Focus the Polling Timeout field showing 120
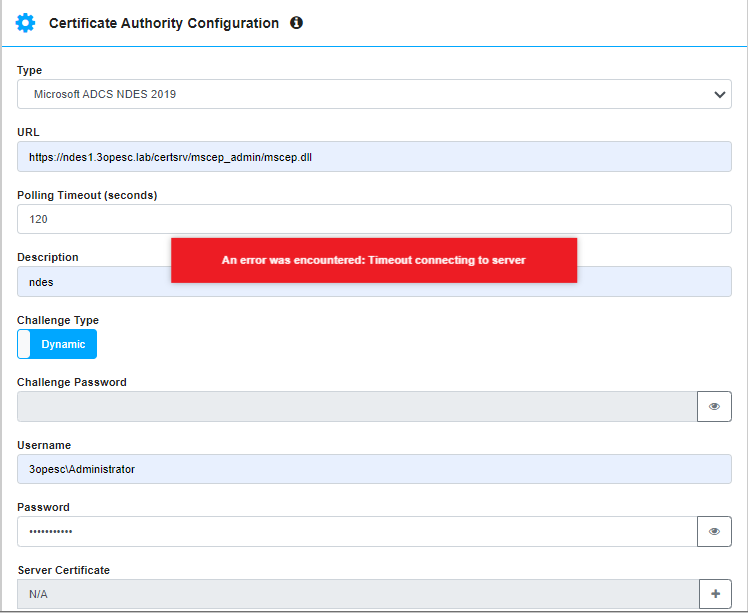 click(374, 219)
